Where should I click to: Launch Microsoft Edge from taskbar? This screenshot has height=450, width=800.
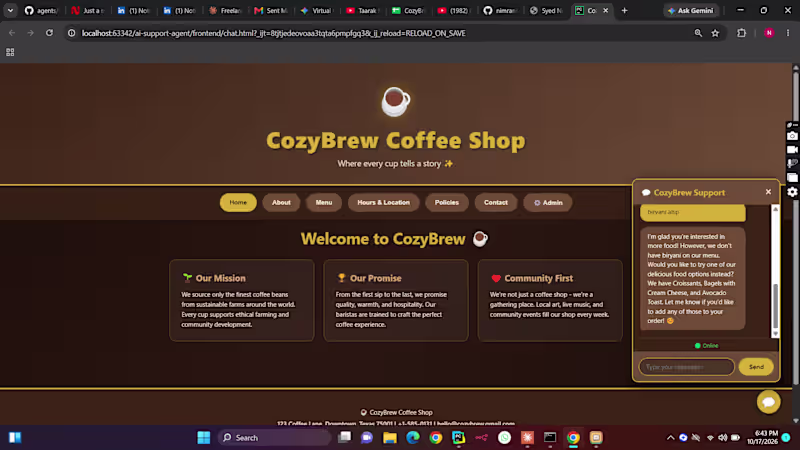413,437
